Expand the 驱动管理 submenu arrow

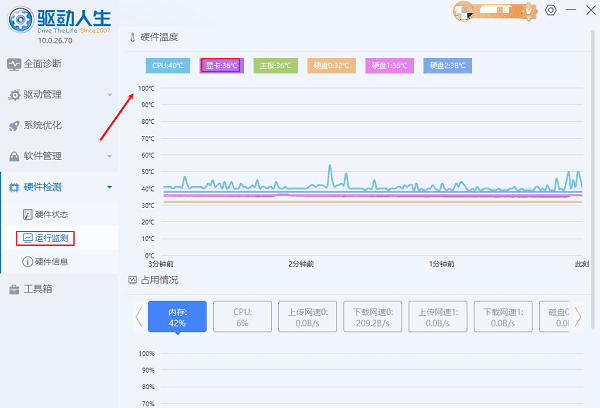pos(109,95)
